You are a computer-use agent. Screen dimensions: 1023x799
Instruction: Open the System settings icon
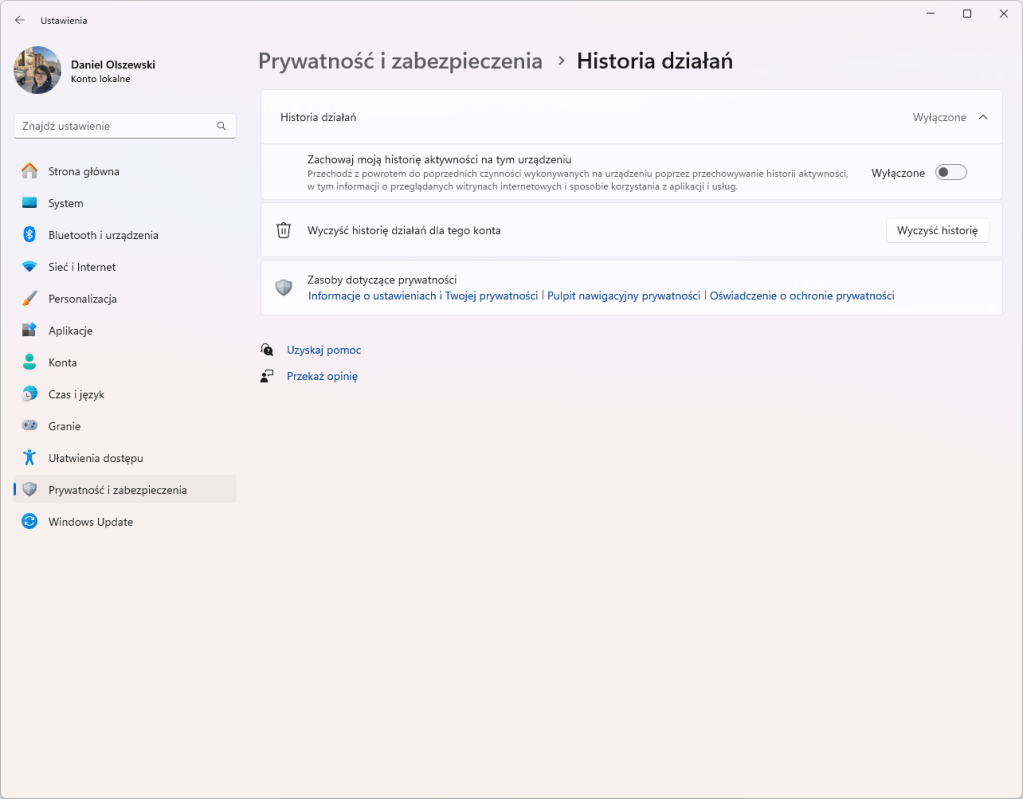[x=30, y=203]
